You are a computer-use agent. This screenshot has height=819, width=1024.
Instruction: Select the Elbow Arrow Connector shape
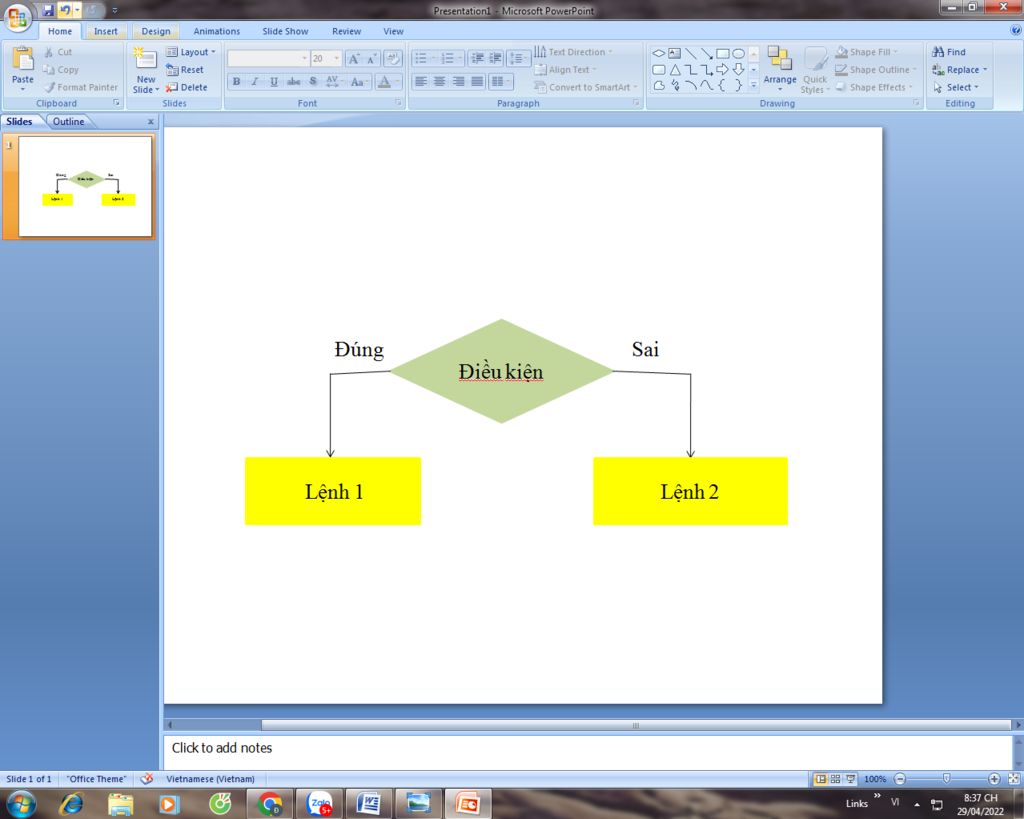coord(707,69)
